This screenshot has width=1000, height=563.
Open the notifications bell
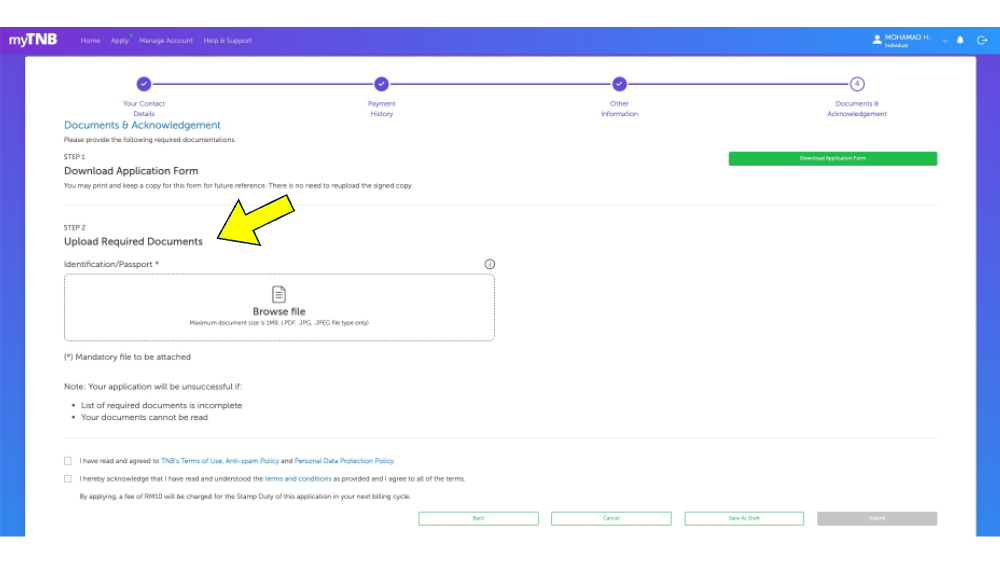pos(960,40)
